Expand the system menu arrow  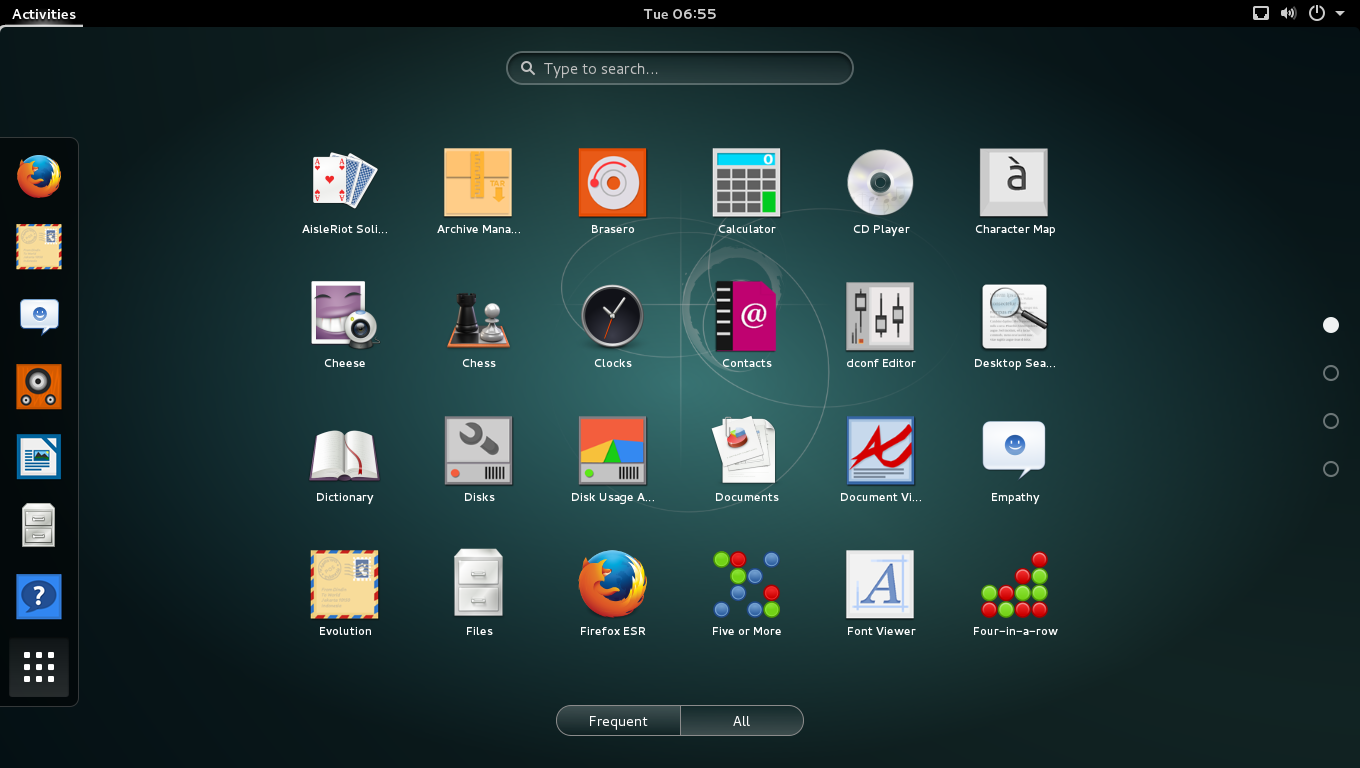tap(1340, 14)
